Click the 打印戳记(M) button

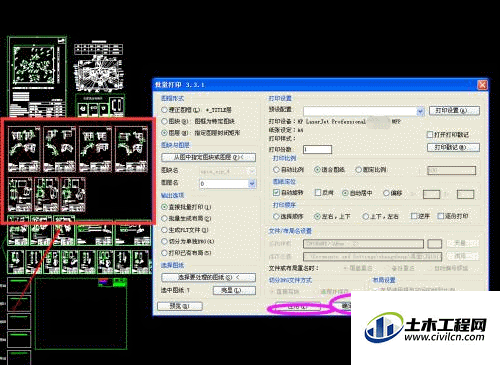pos(454,147)
